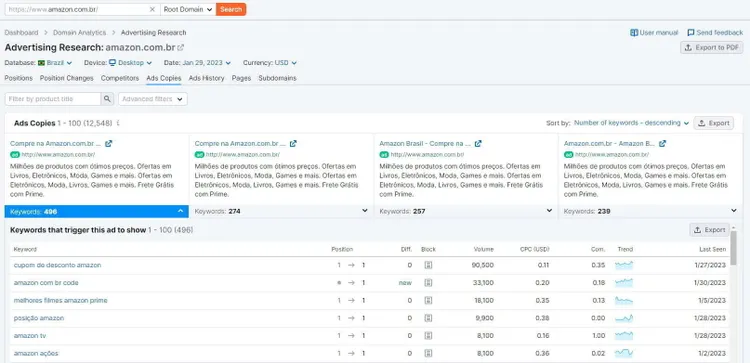
Task: Click block icon for posição amazon row
Action: pyautogui.click(x=428, y=318)
